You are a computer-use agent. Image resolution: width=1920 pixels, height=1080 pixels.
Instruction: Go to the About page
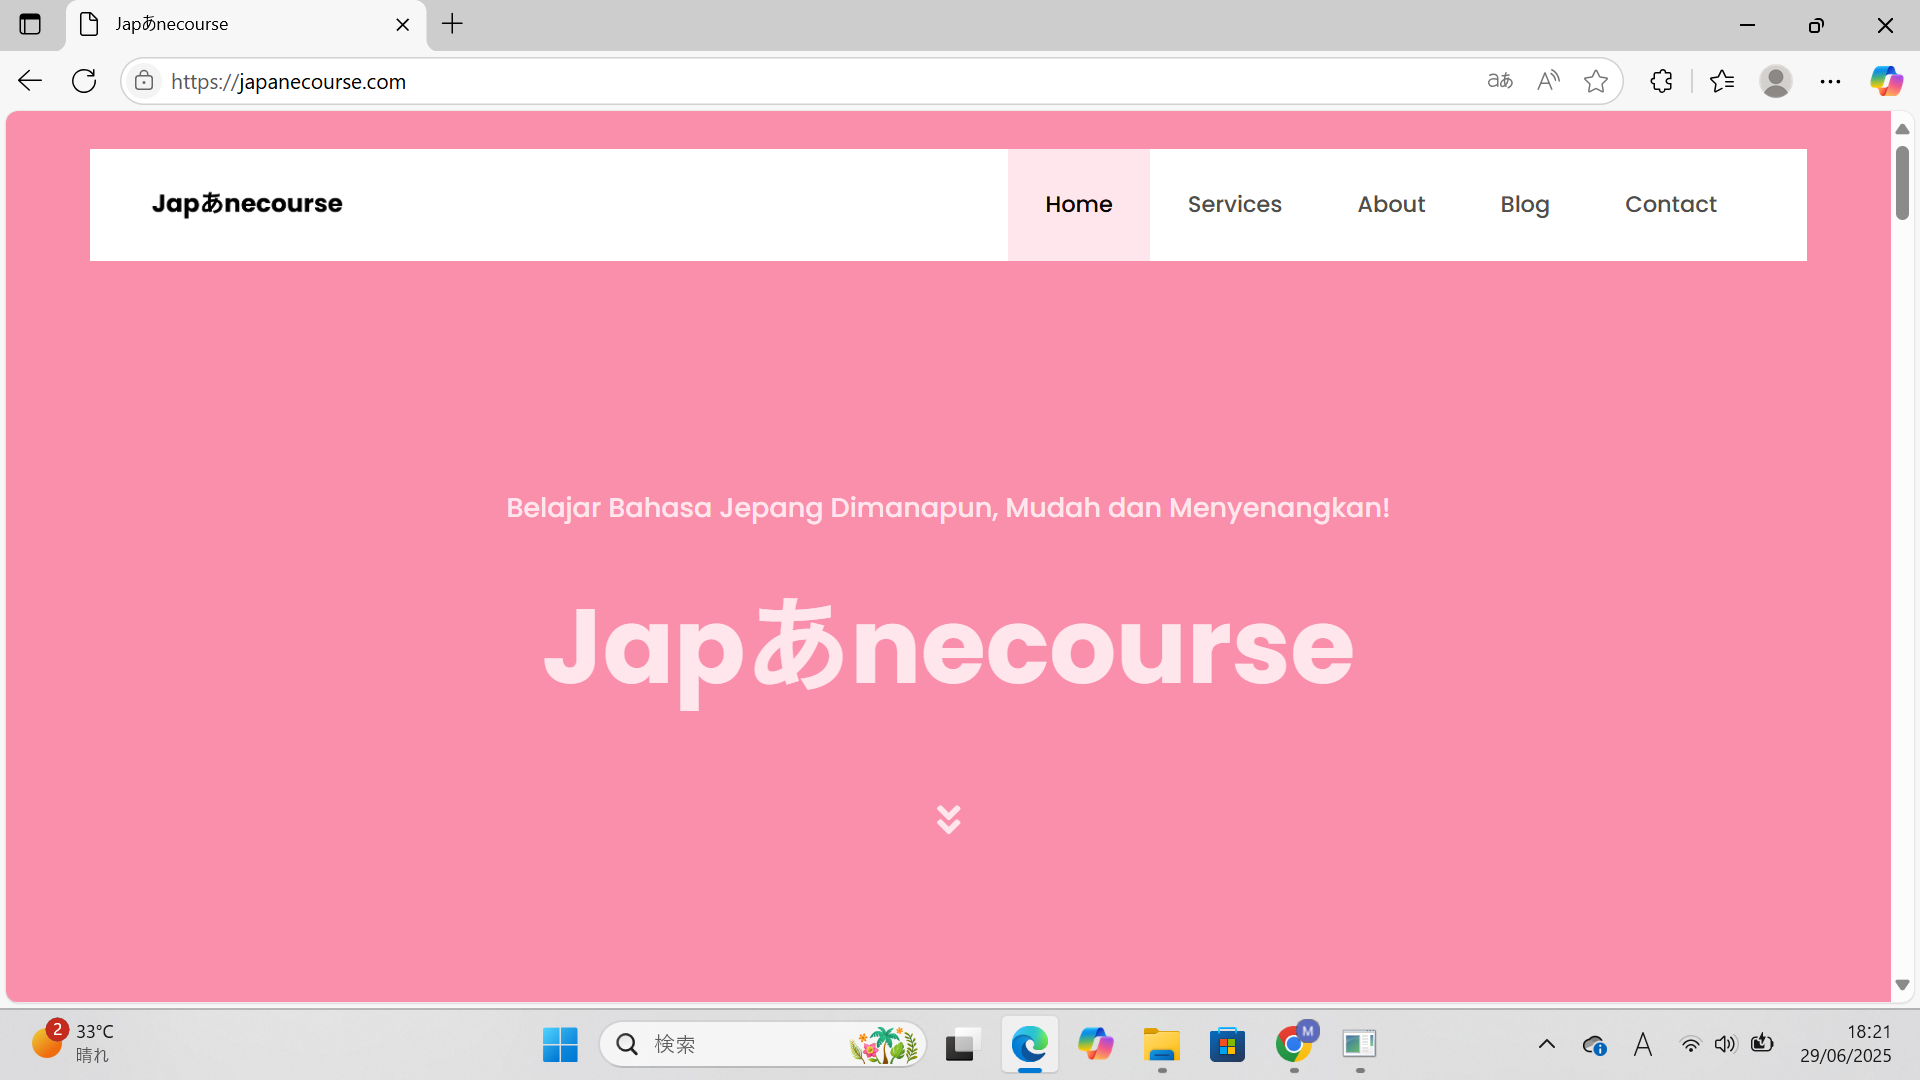pyautogui.click(x=1391, y=204)
